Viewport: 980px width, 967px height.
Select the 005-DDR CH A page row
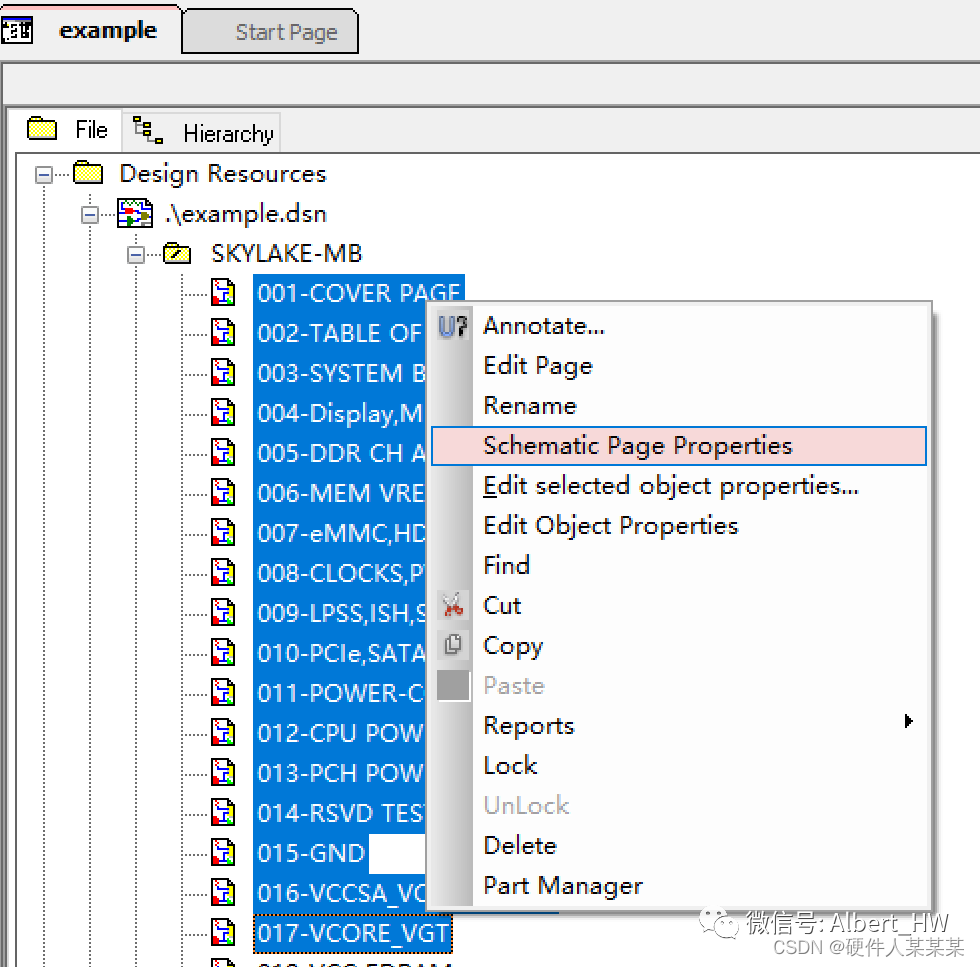339,453
